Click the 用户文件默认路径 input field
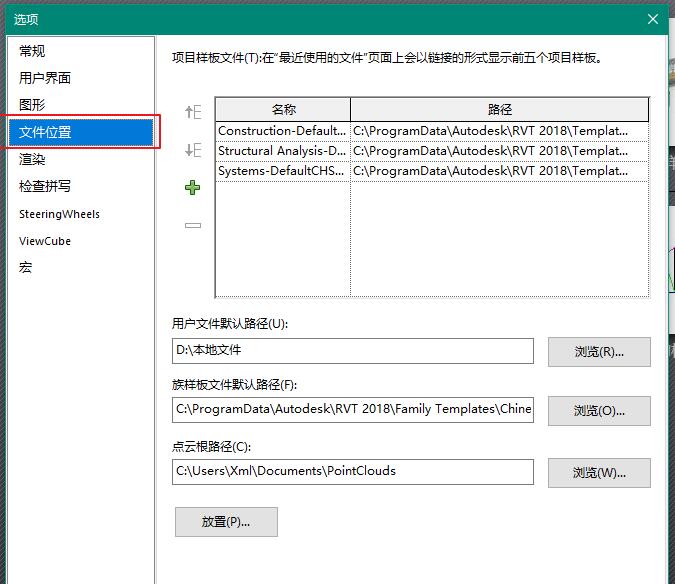The image size is (675, 584). pyautogui.click(x=352, y=351)
